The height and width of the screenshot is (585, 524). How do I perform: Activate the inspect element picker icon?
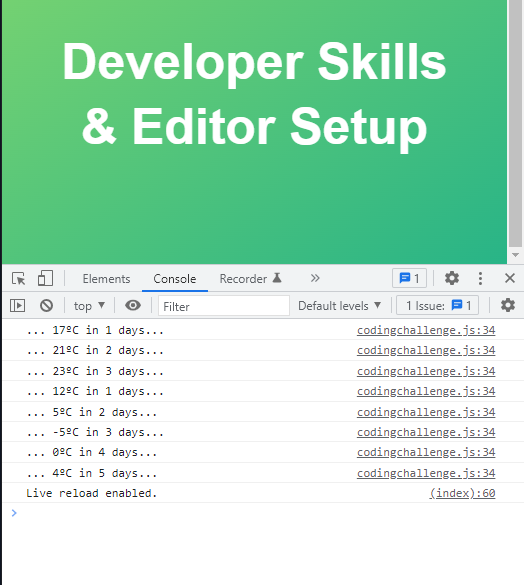[x=18, y=278]
